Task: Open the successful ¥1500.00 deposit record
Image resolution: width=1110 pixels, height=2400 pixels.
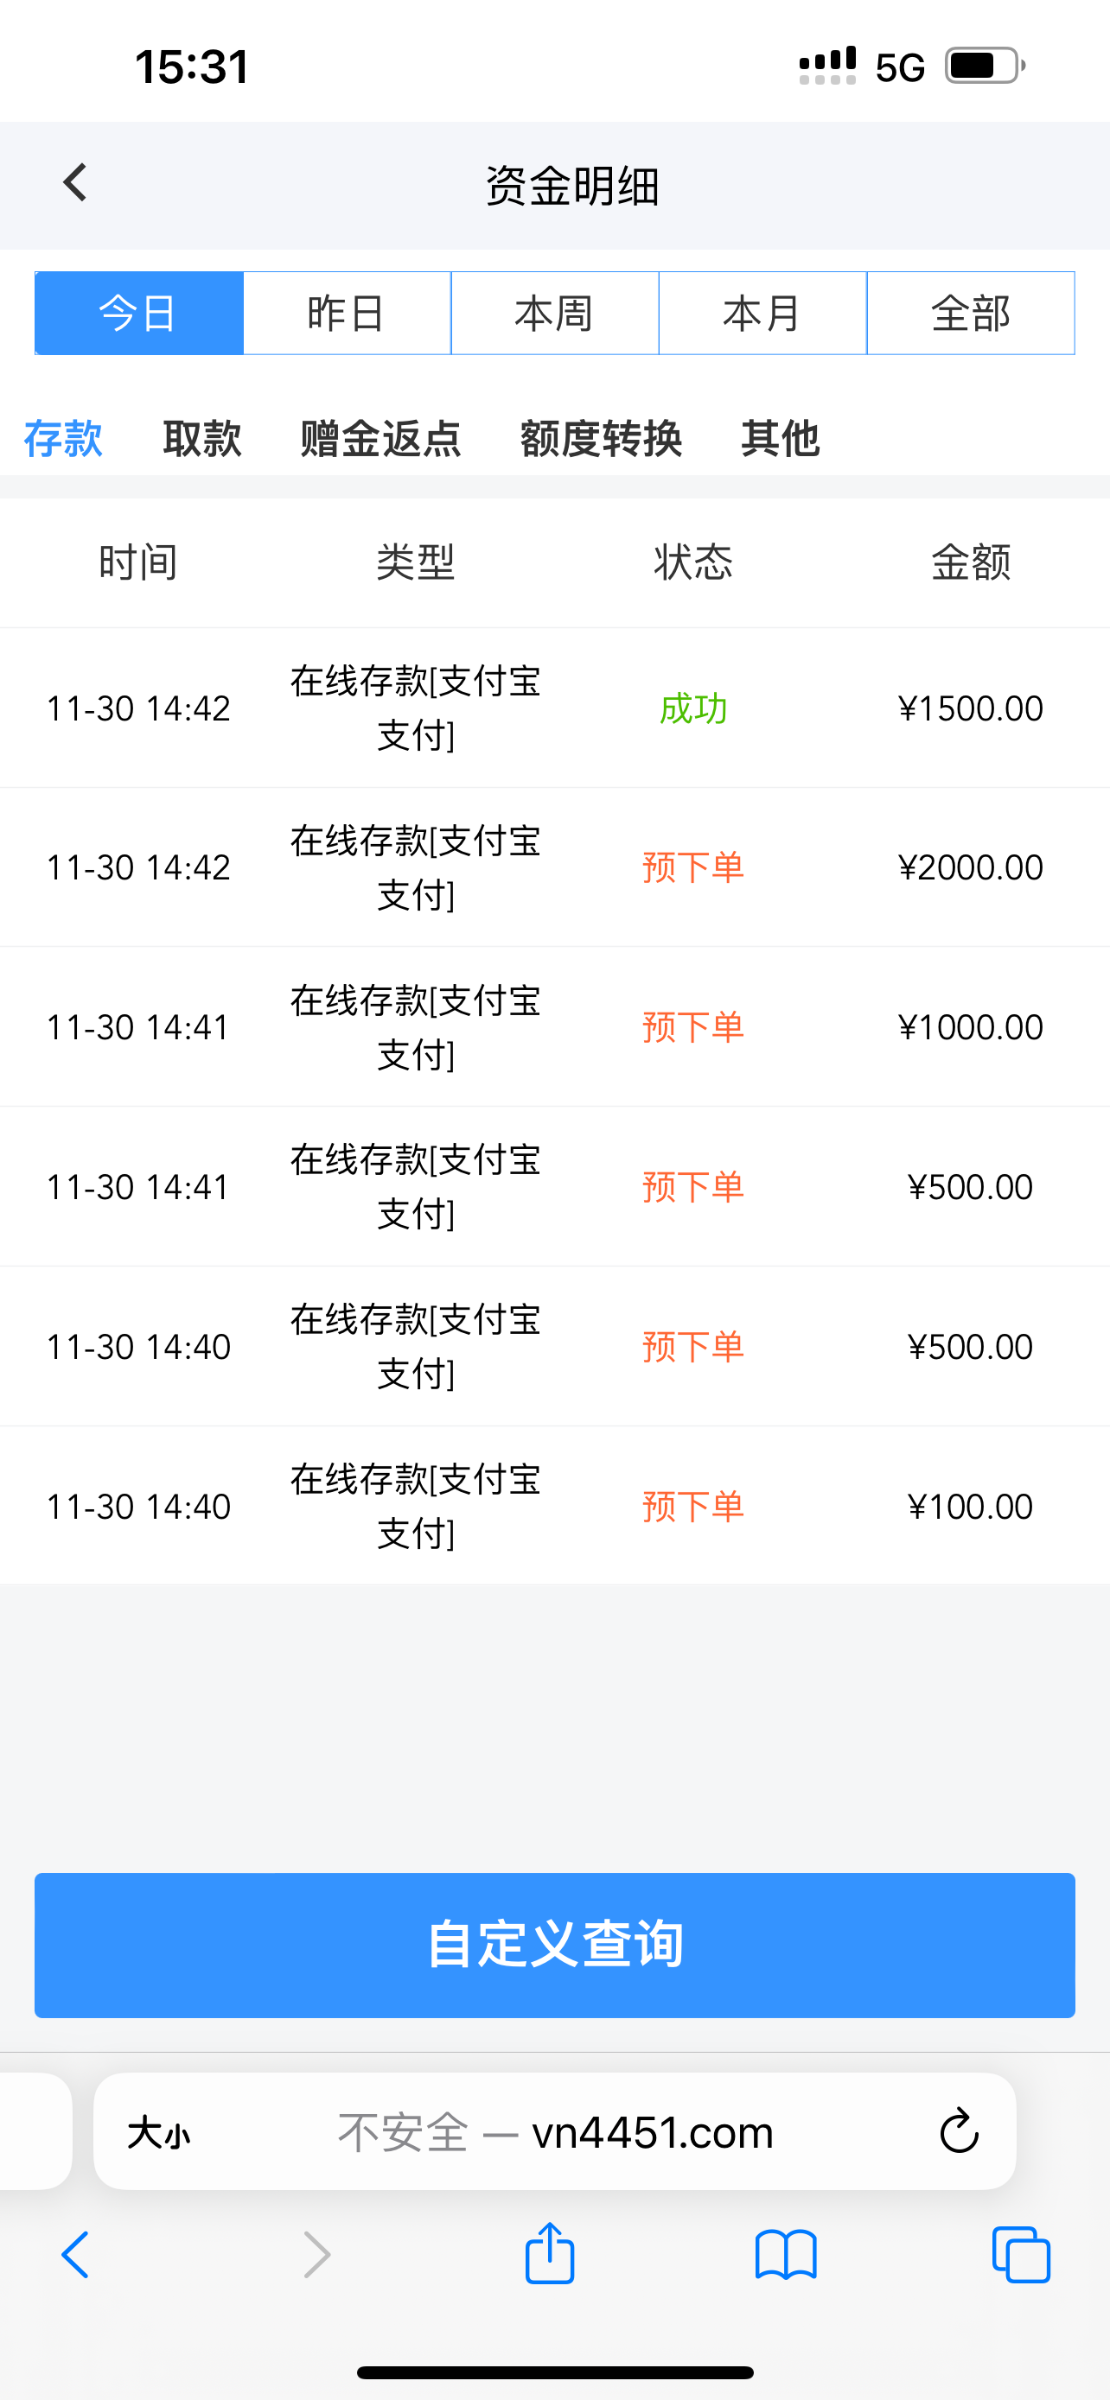Action: (555, 708)
